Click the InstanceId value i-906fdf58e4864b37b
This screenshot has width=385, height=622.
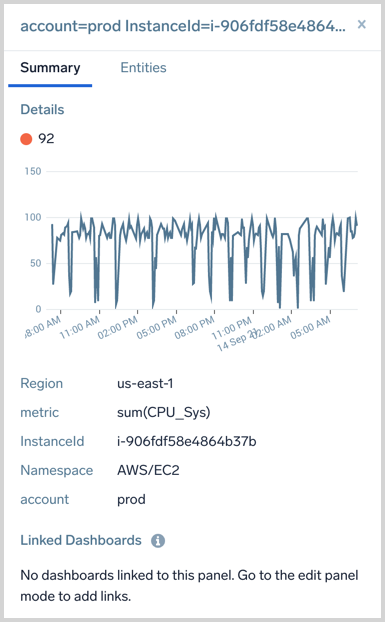(x=187, y=441)
